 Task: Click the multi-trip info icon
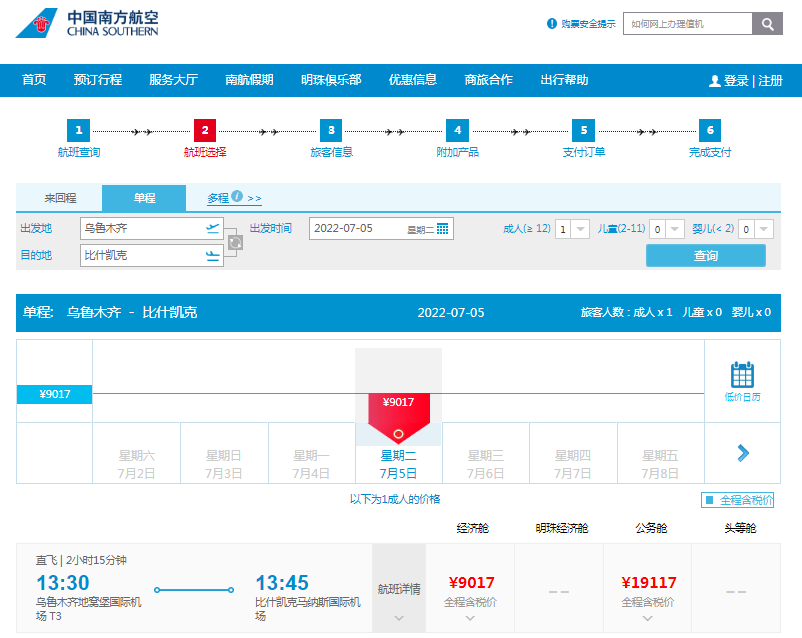[237, 197]
